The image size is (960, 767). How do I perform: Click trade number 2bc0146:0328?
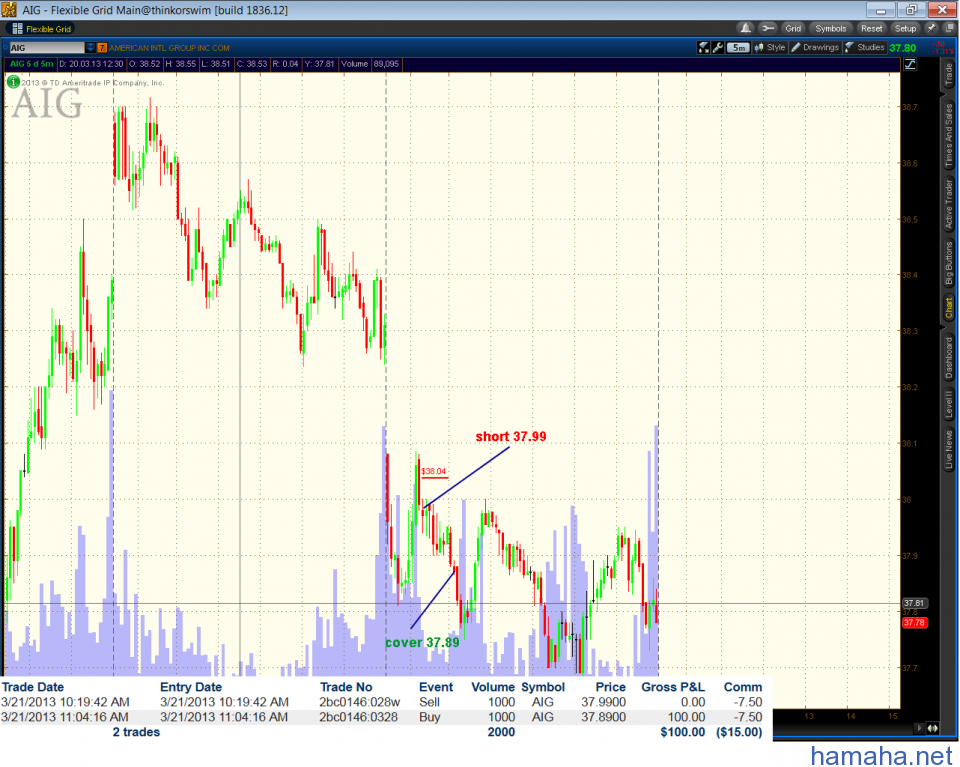tap(358, 717)
